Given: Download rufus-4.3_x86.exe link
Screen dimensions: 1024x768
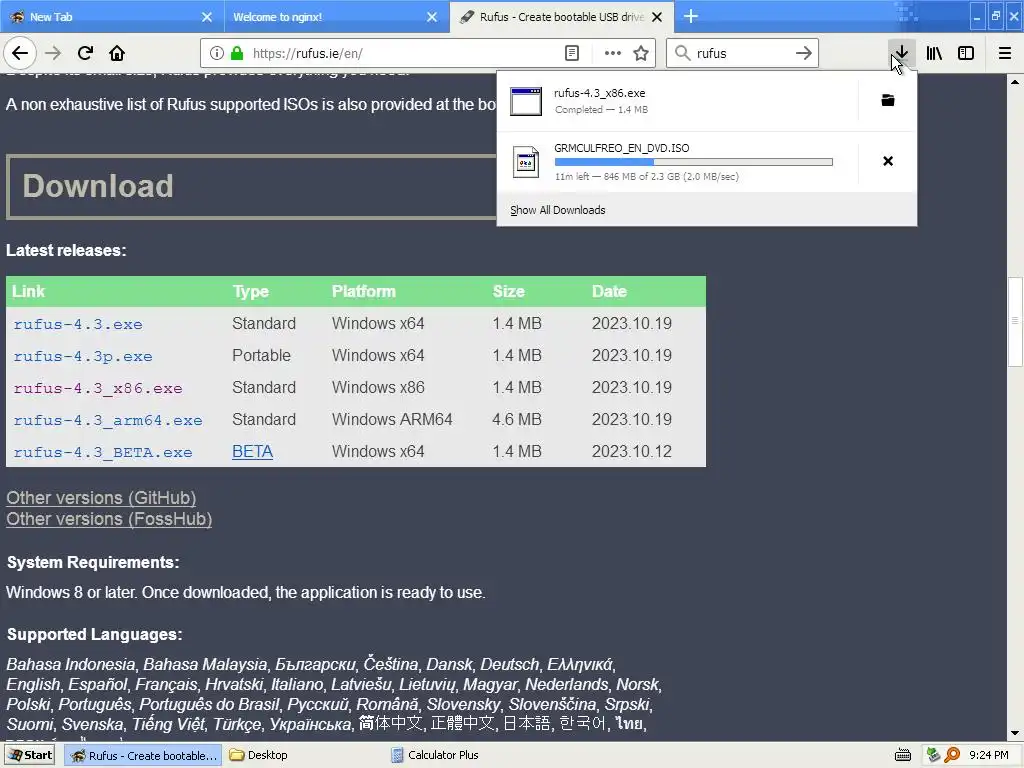Looking at the screenshot, I should click(98, 388).
